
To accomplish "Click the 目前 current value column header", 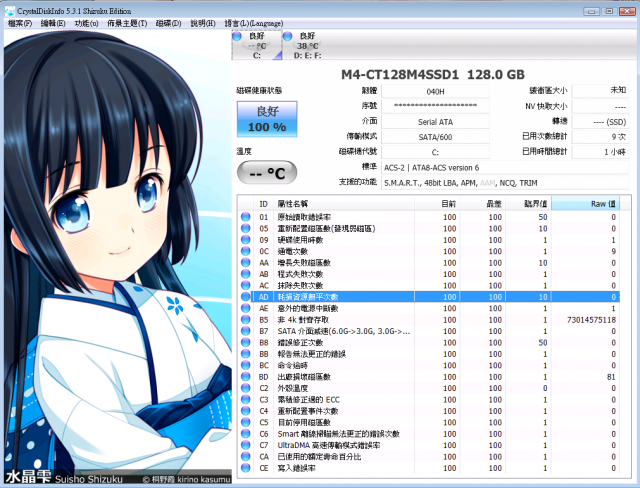I will 438,204.
